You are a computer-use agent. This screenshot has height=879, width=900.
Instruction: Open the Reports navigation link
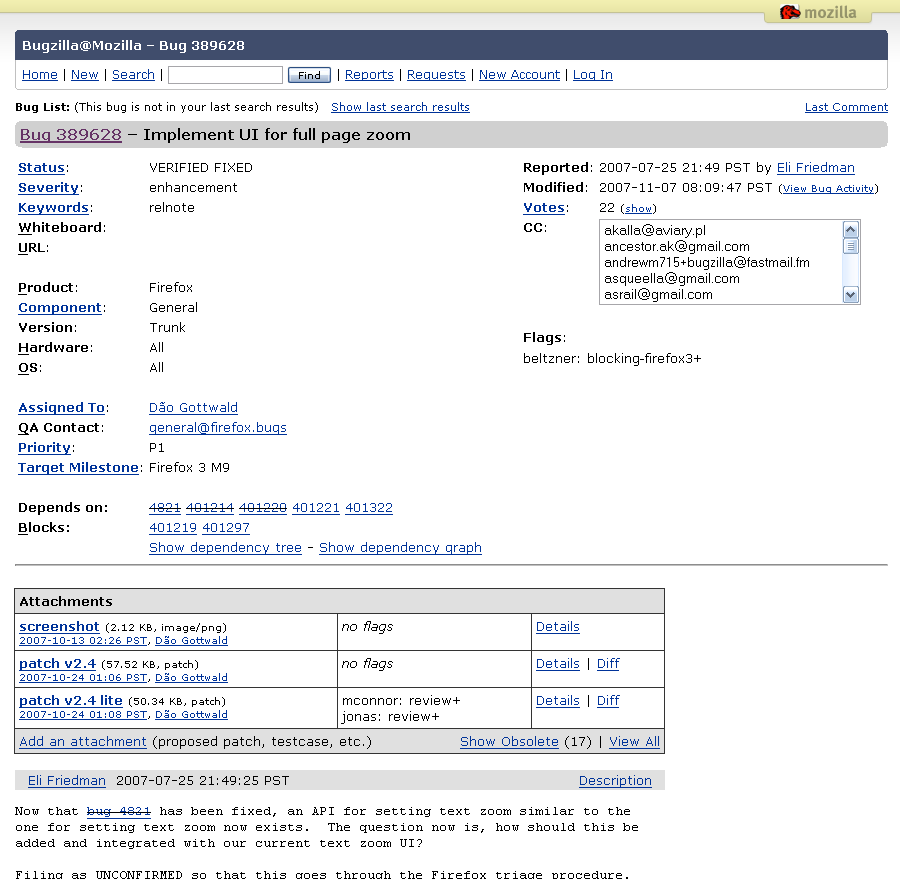(x=369, y=75)
